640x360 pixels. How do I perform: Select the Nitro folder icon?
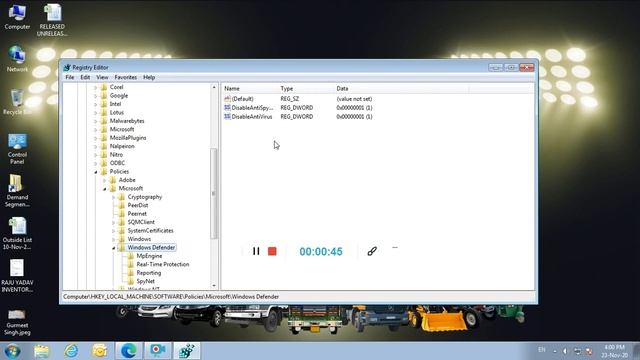pyautogui.click(x=104, y=155)
